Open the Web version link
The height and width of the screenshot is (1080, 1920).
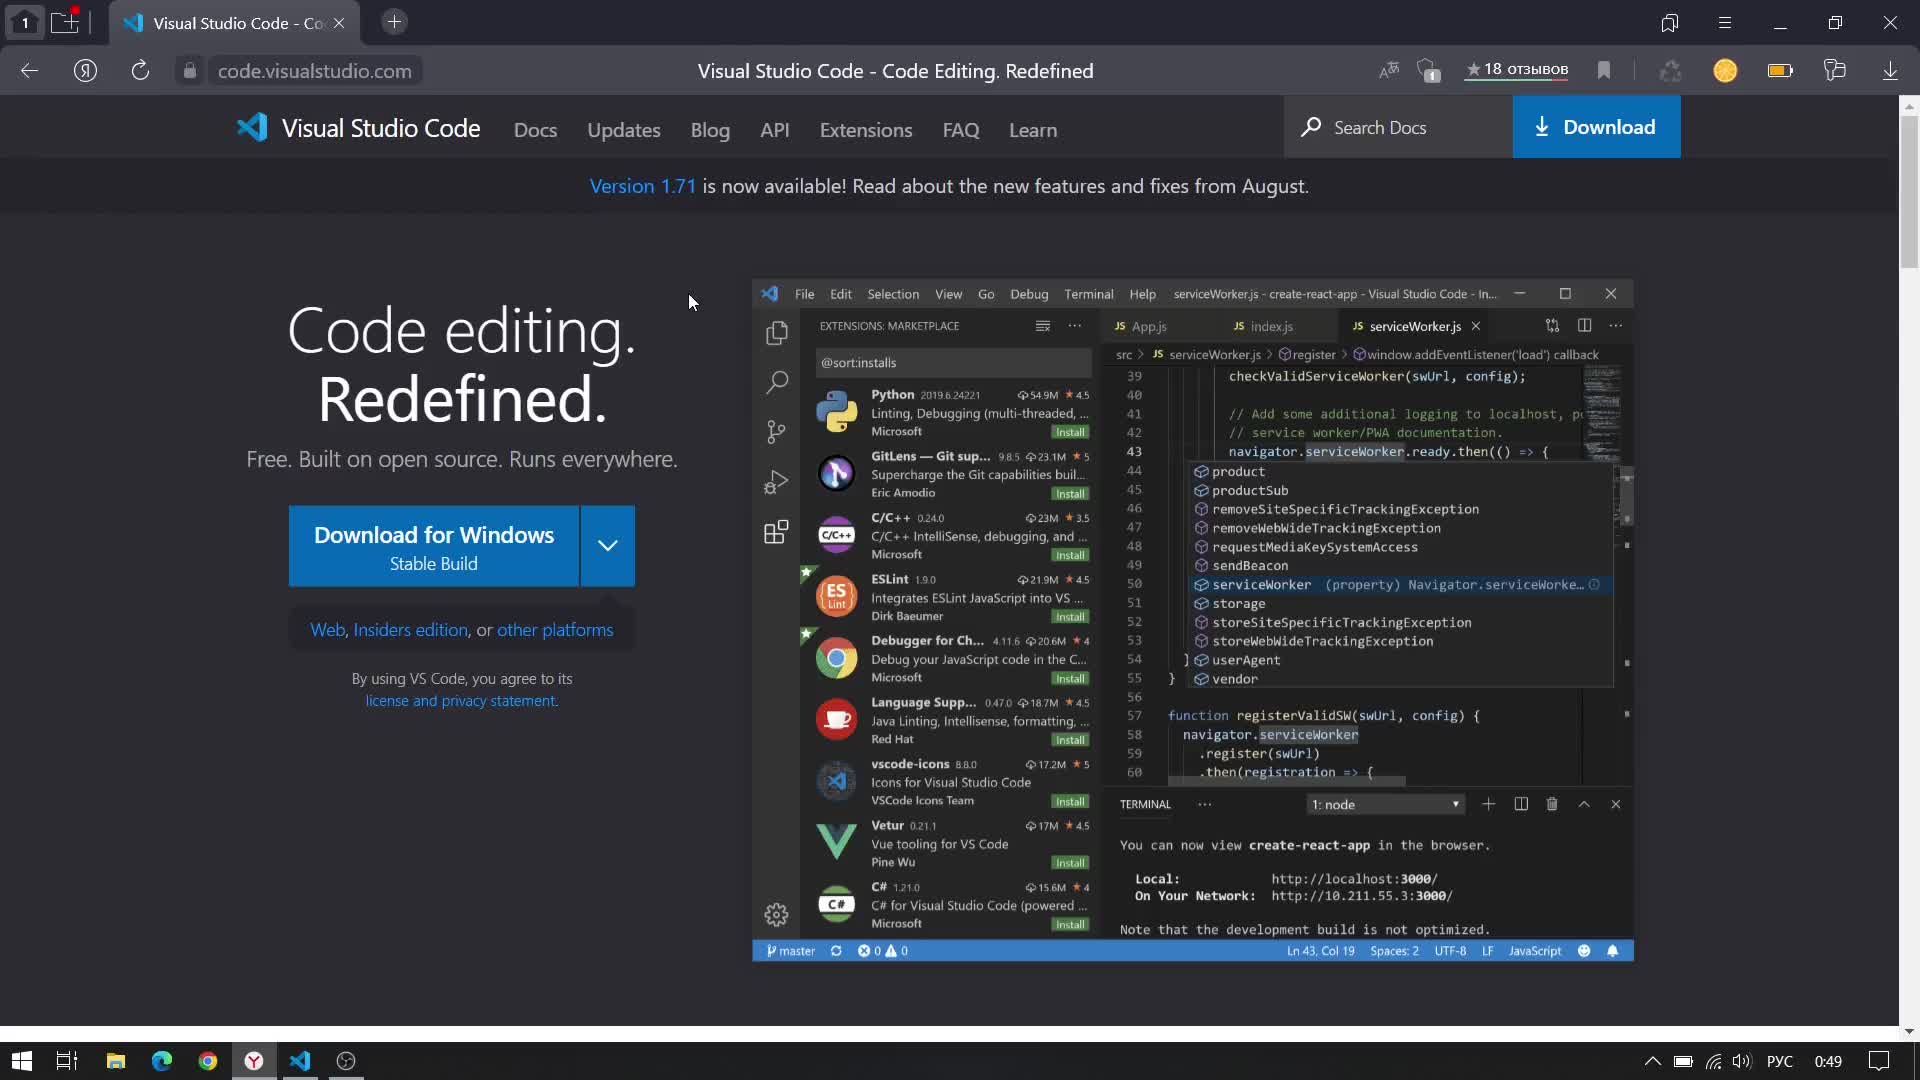tap(327, 630)
